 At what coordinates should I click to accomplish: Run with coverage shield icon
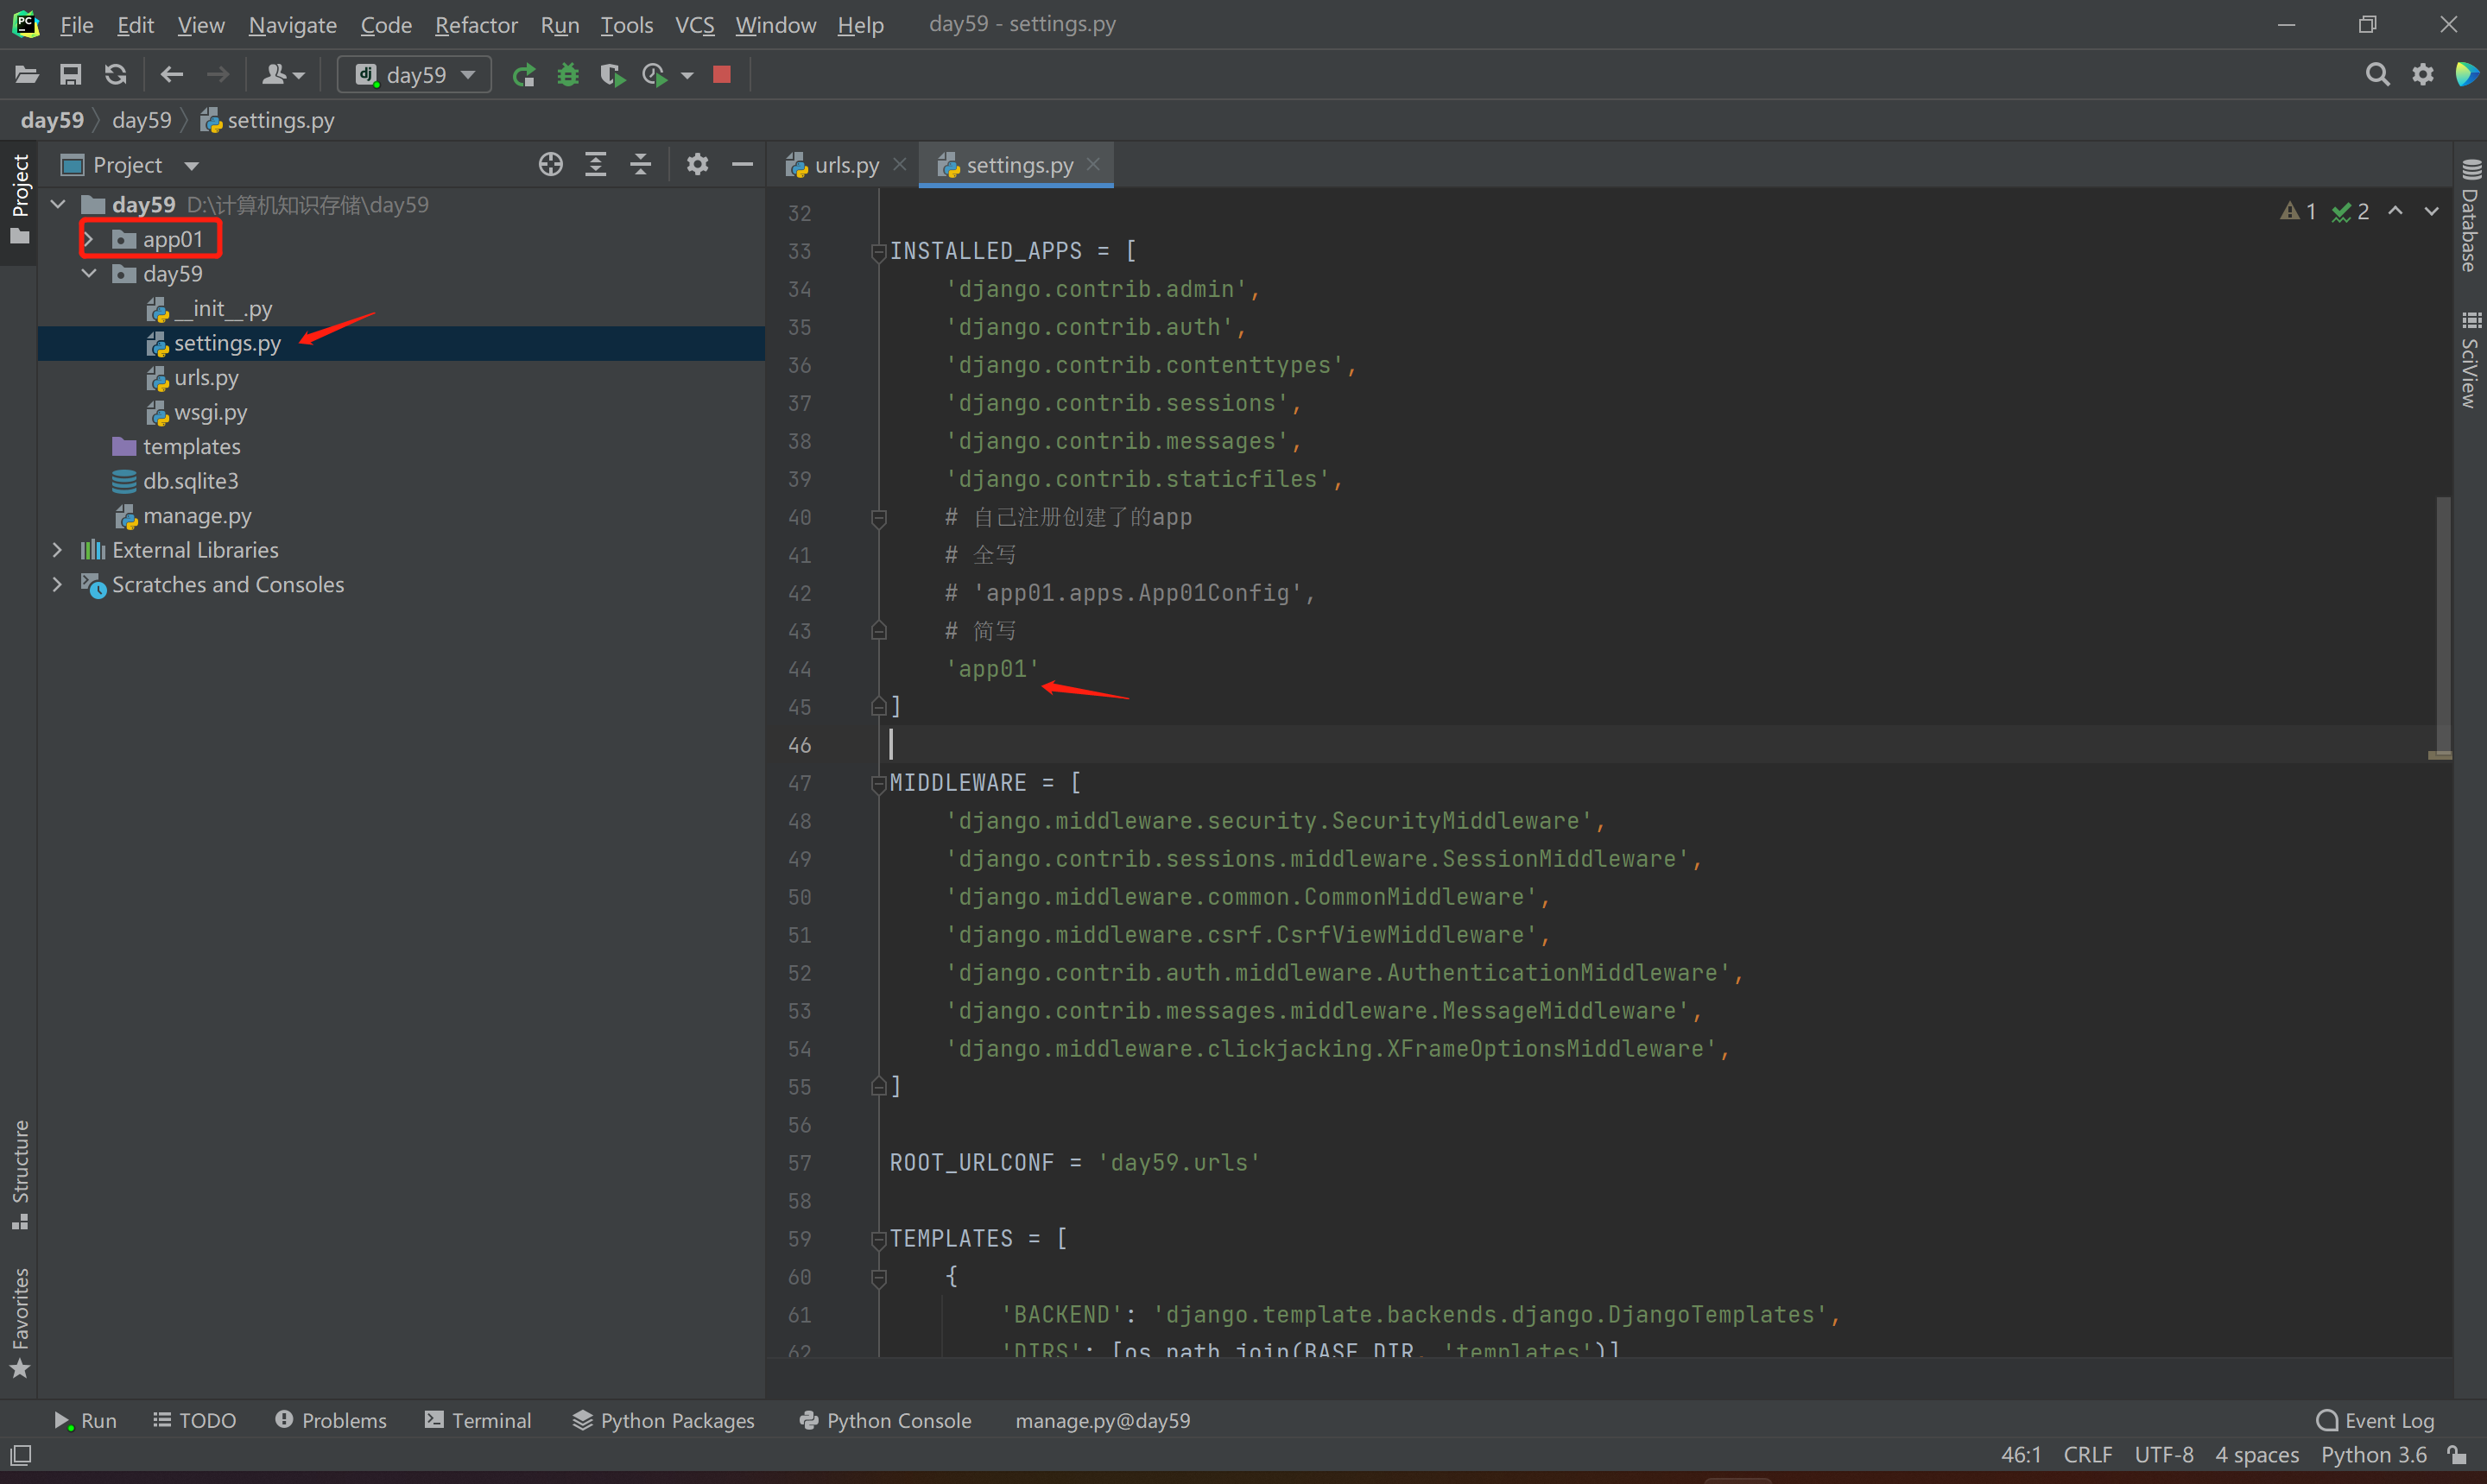612,75
